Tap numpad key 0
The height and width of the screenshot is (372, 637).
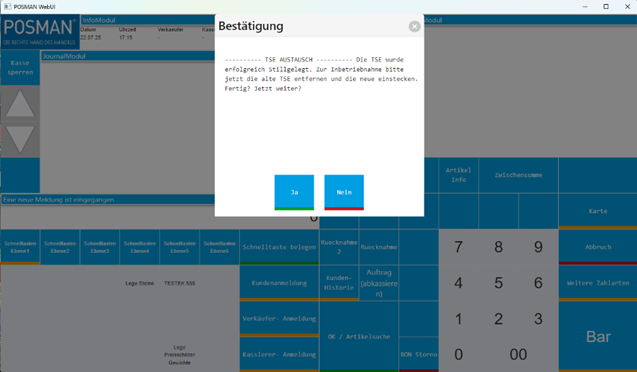[x=458, y=355]
